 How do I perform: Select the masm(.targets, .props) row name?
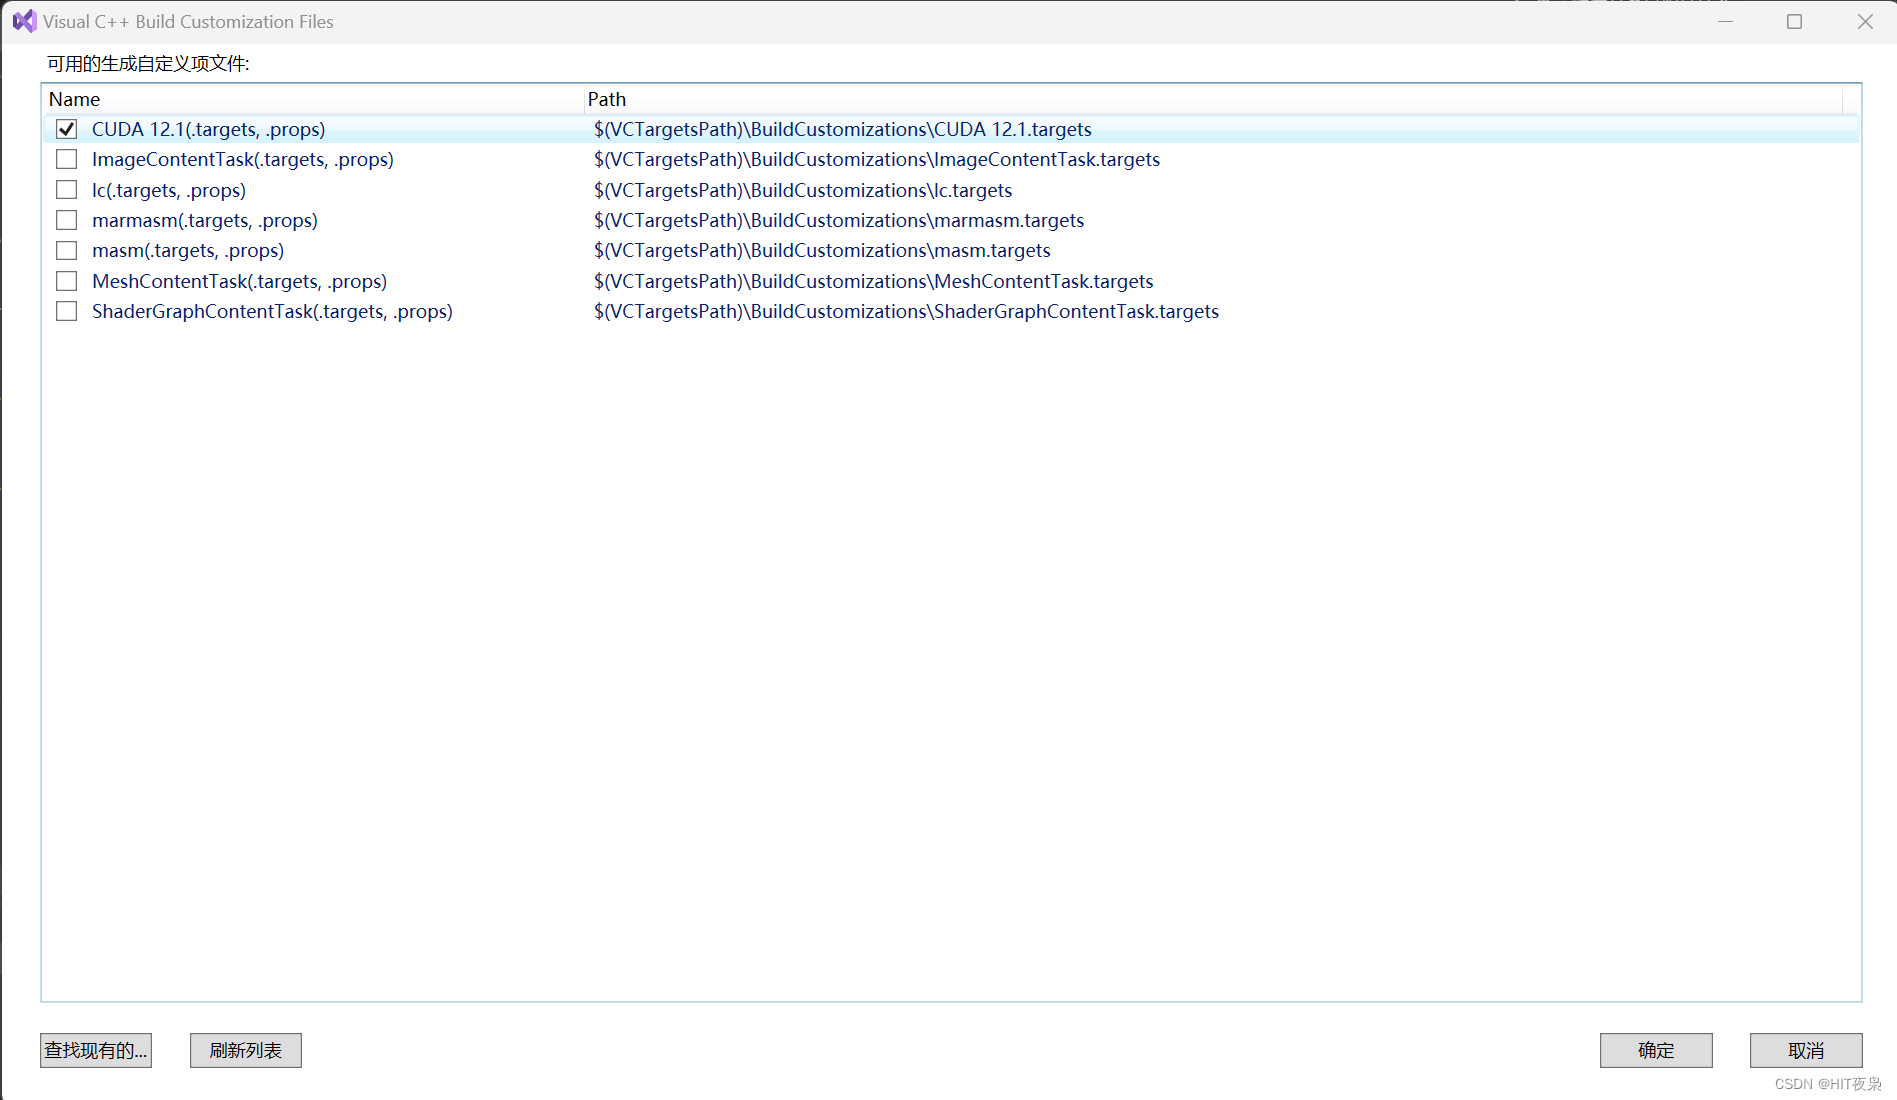188,250
